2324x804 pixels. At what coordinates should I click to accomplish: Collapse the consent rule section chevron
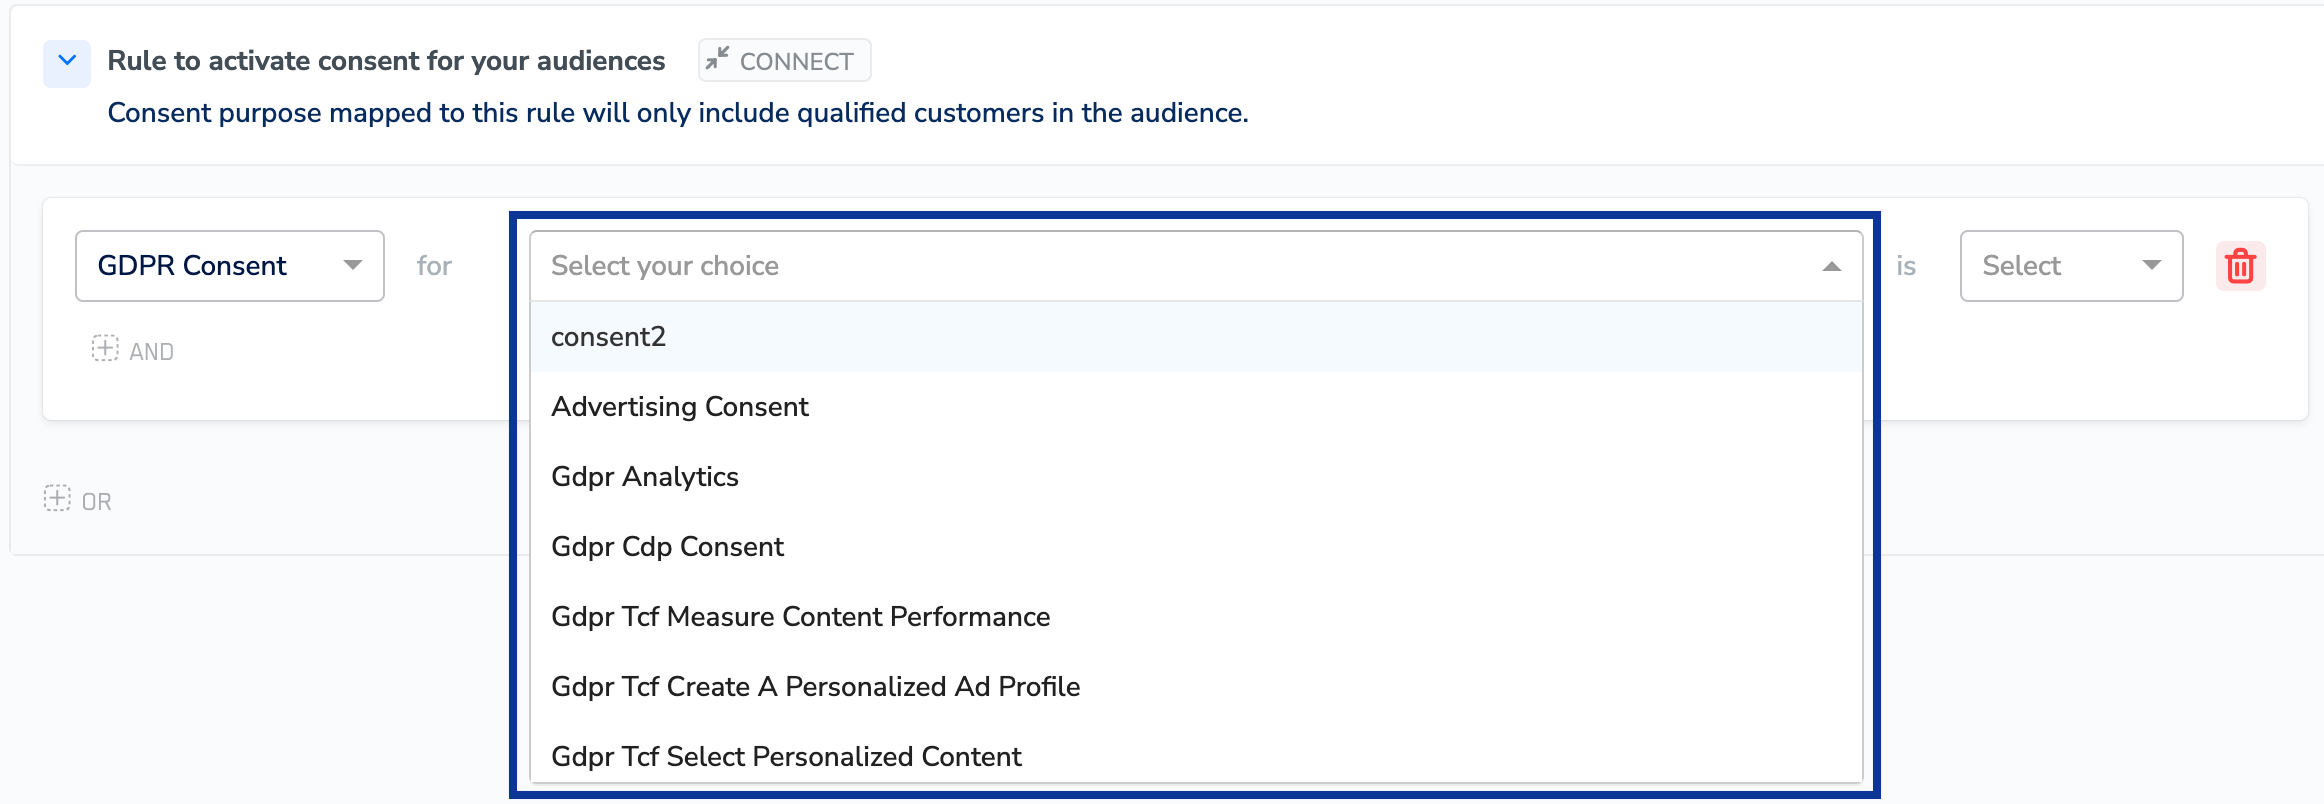point(67,61)
